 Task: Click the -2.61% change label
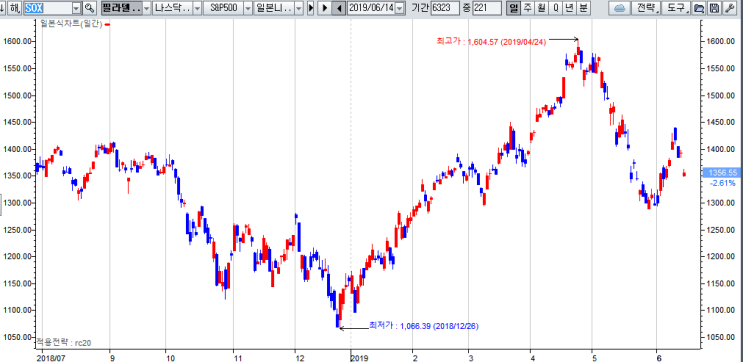[x=722, y=183]
